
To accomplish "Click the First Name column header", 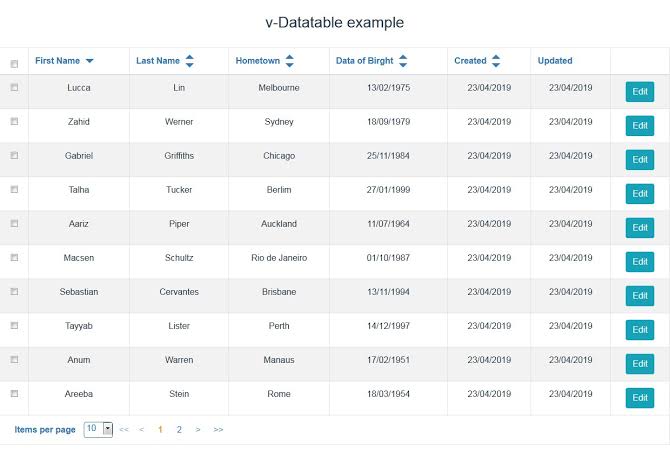I will point(57,61).
